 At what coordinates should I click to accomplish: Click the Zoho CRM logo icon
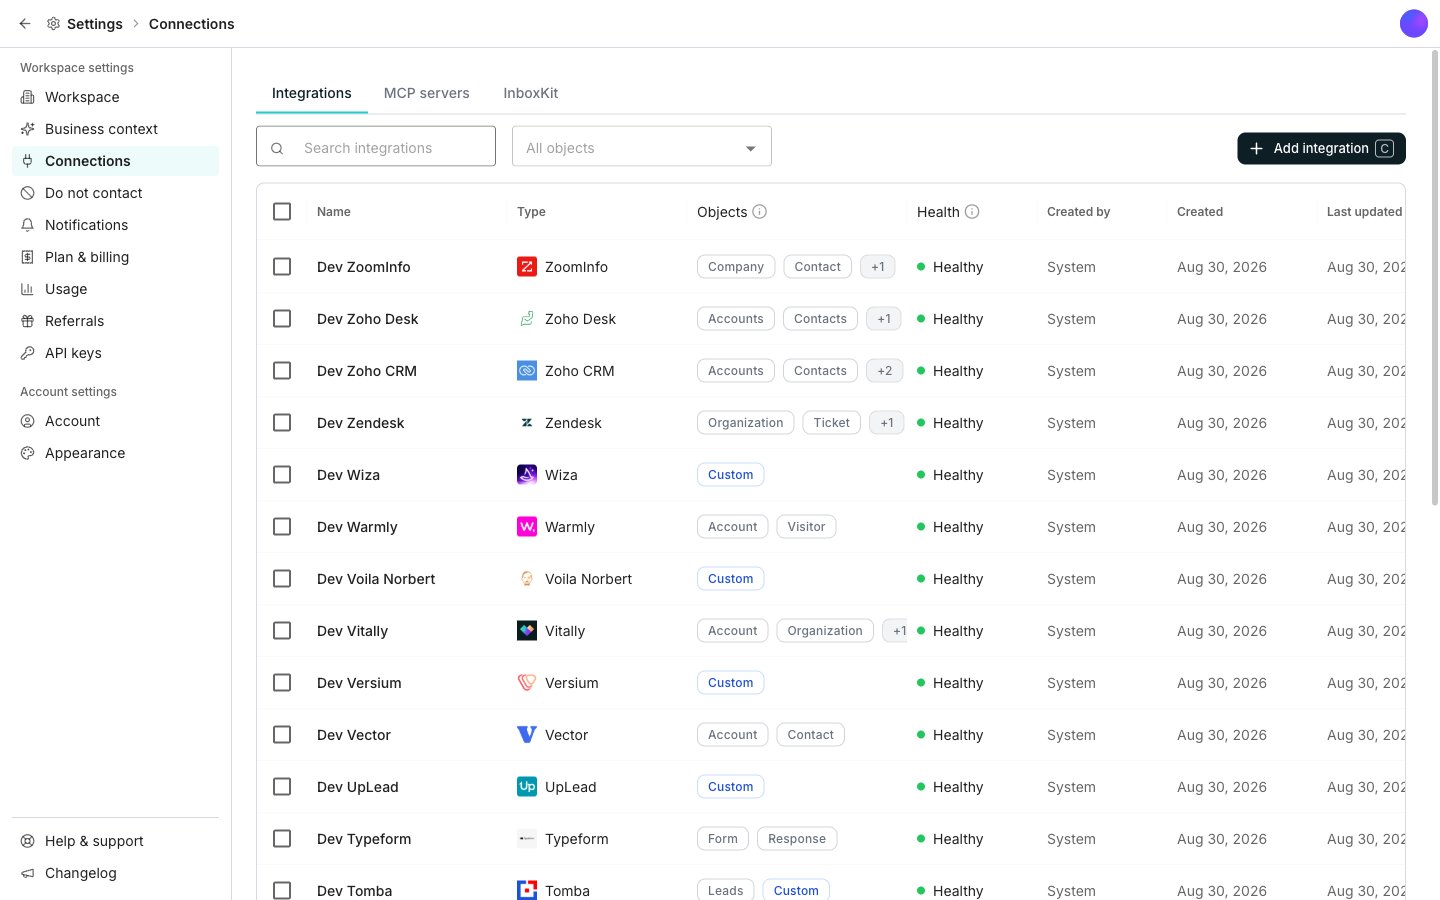tap(527, 371)
